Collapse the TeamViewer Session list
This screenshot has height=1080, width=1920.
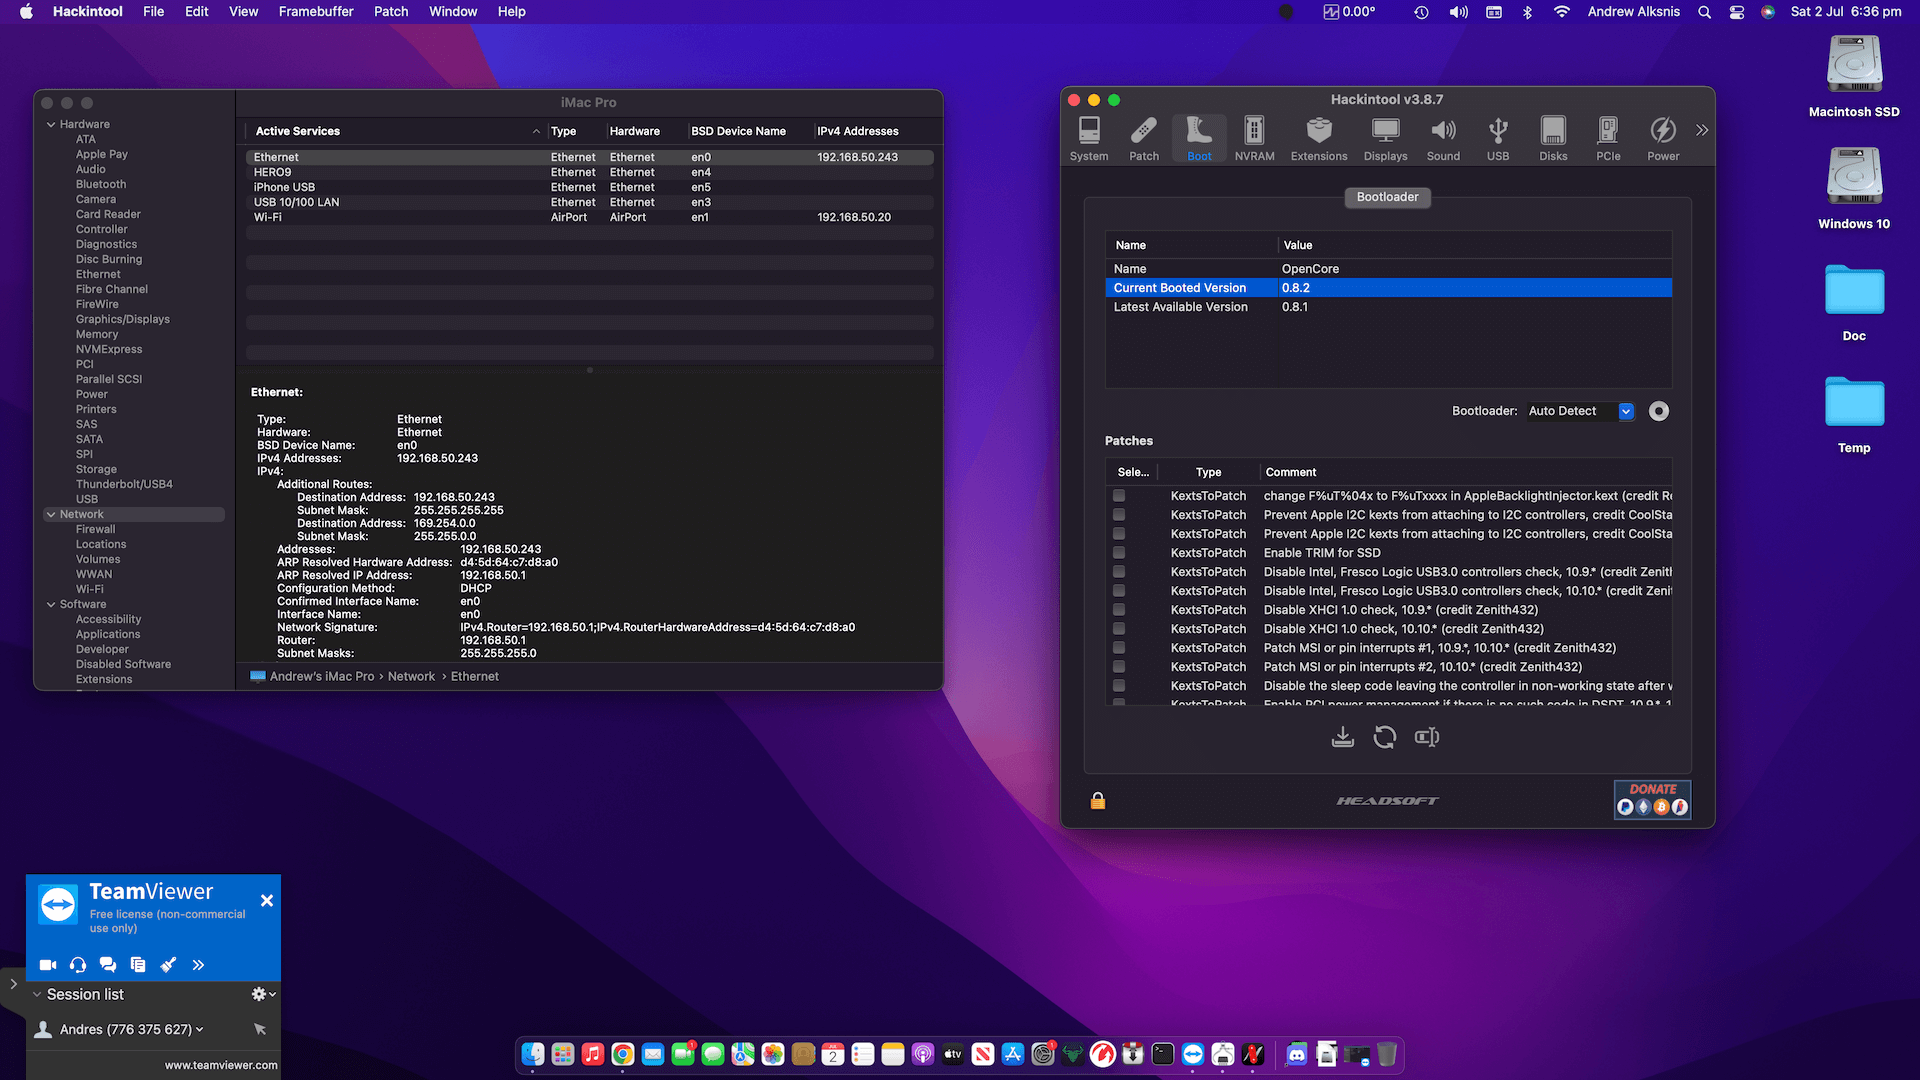pos(37,994)
